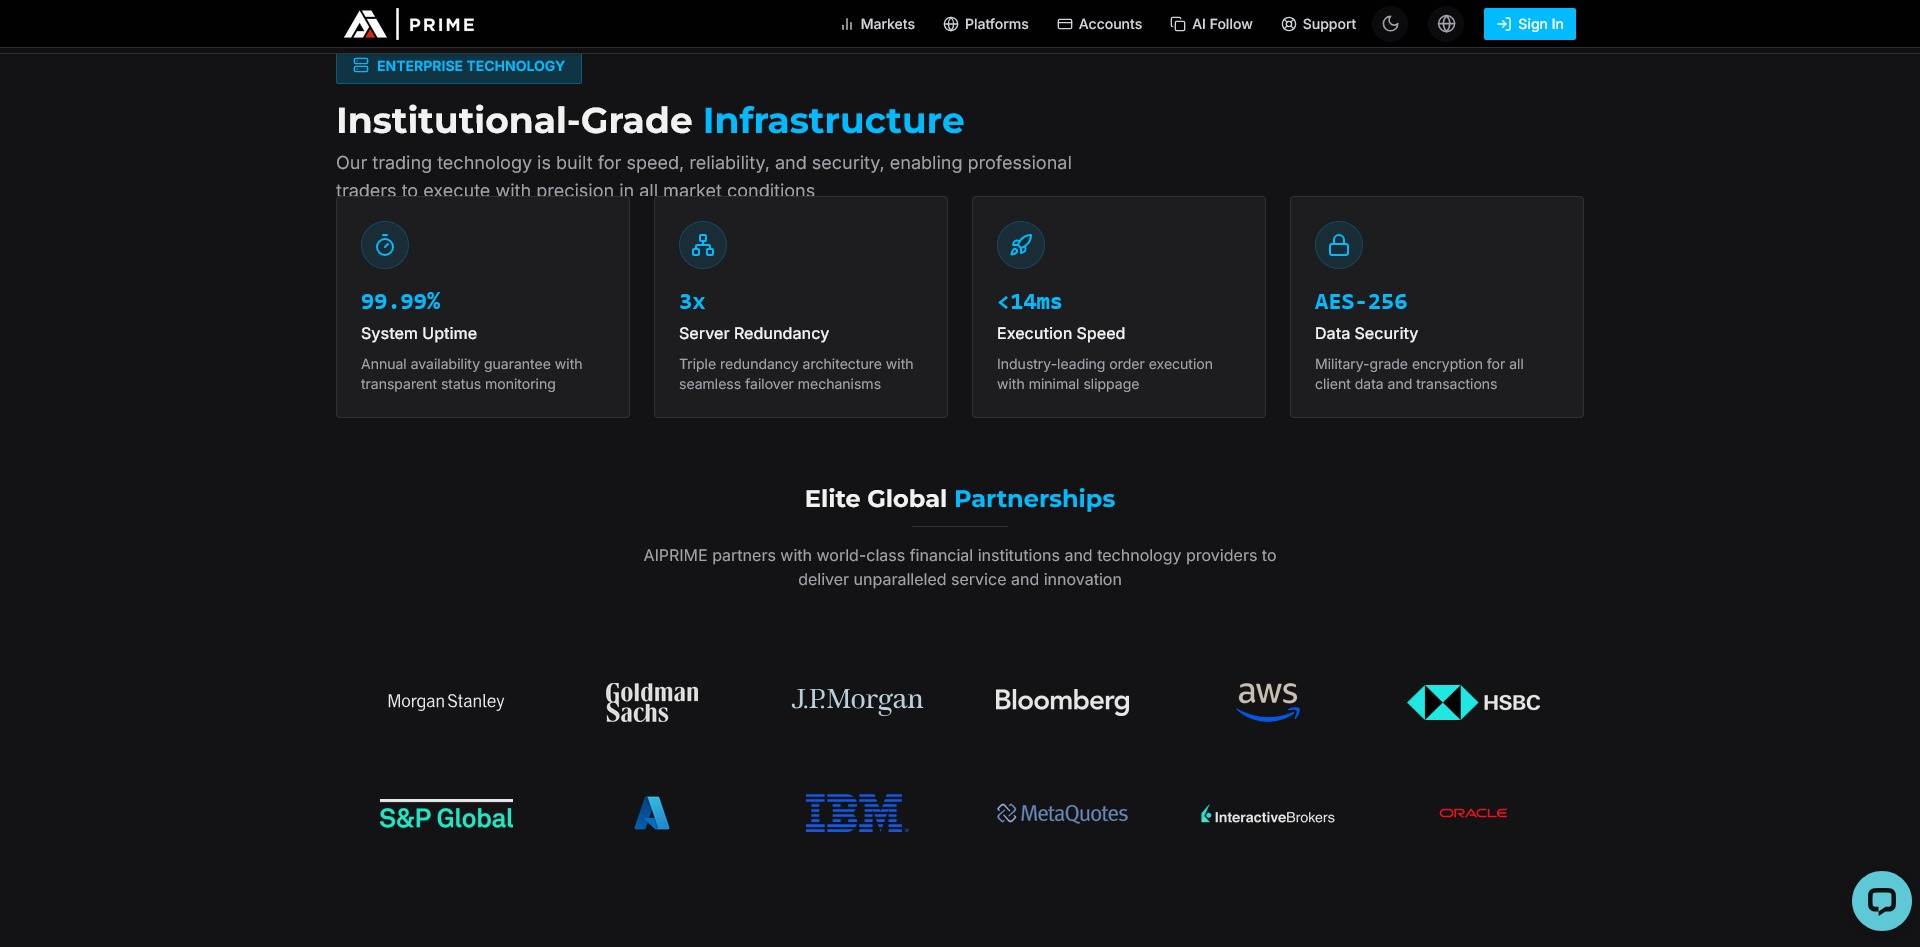
Task: Click the padlock Data Security icon
Action: point(1339,245)
